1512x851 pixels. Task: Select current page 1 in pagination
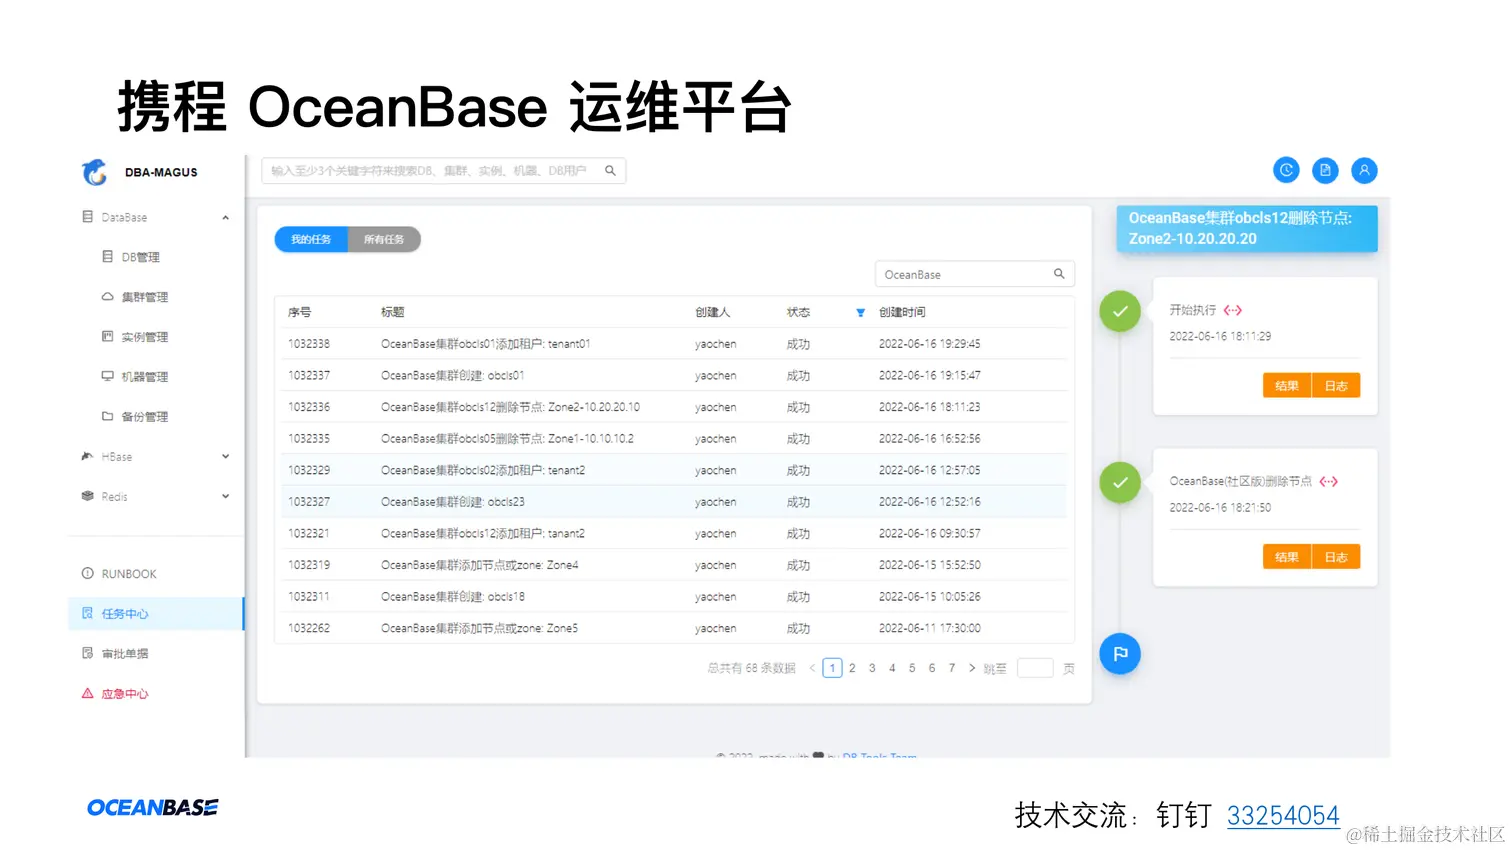pos(832,668)
